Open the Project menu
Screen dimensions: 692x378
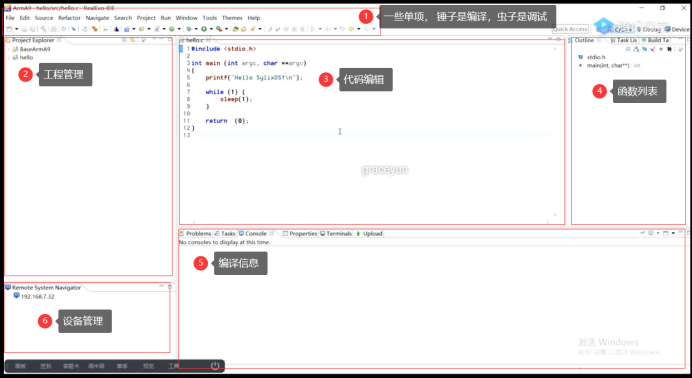click(146, 18)
